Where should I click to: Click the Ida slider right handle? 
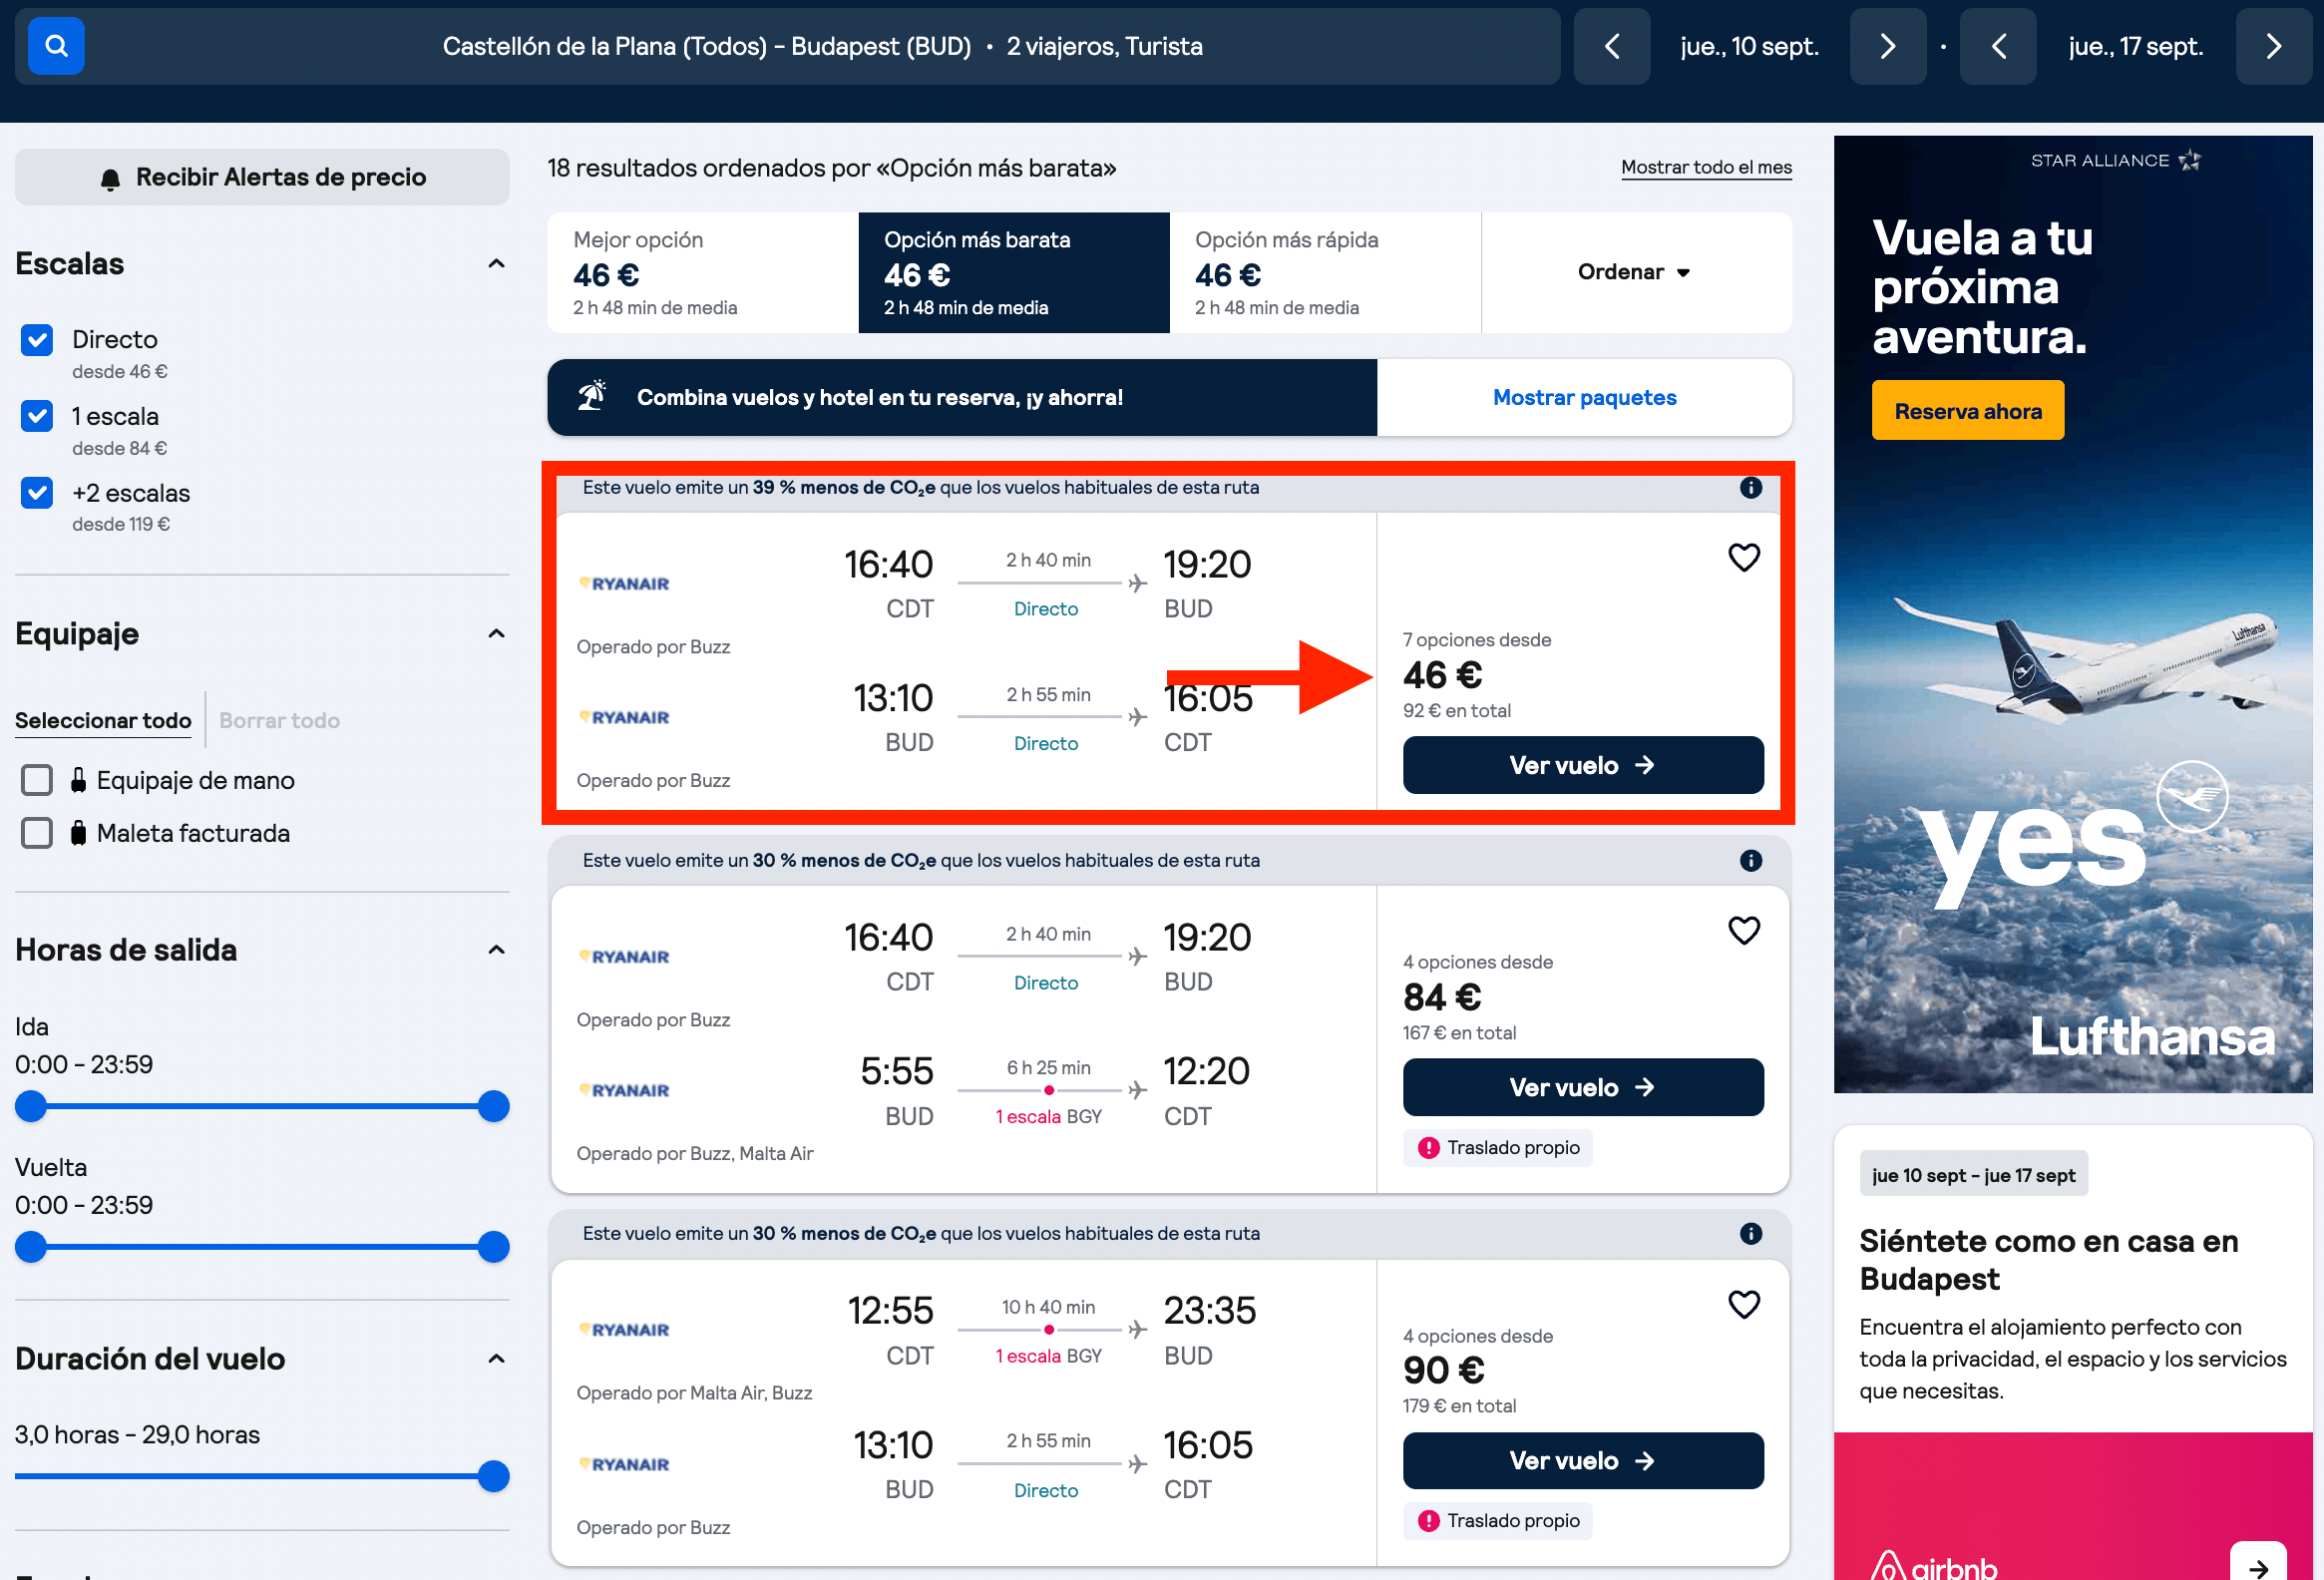pos(493,1106)
